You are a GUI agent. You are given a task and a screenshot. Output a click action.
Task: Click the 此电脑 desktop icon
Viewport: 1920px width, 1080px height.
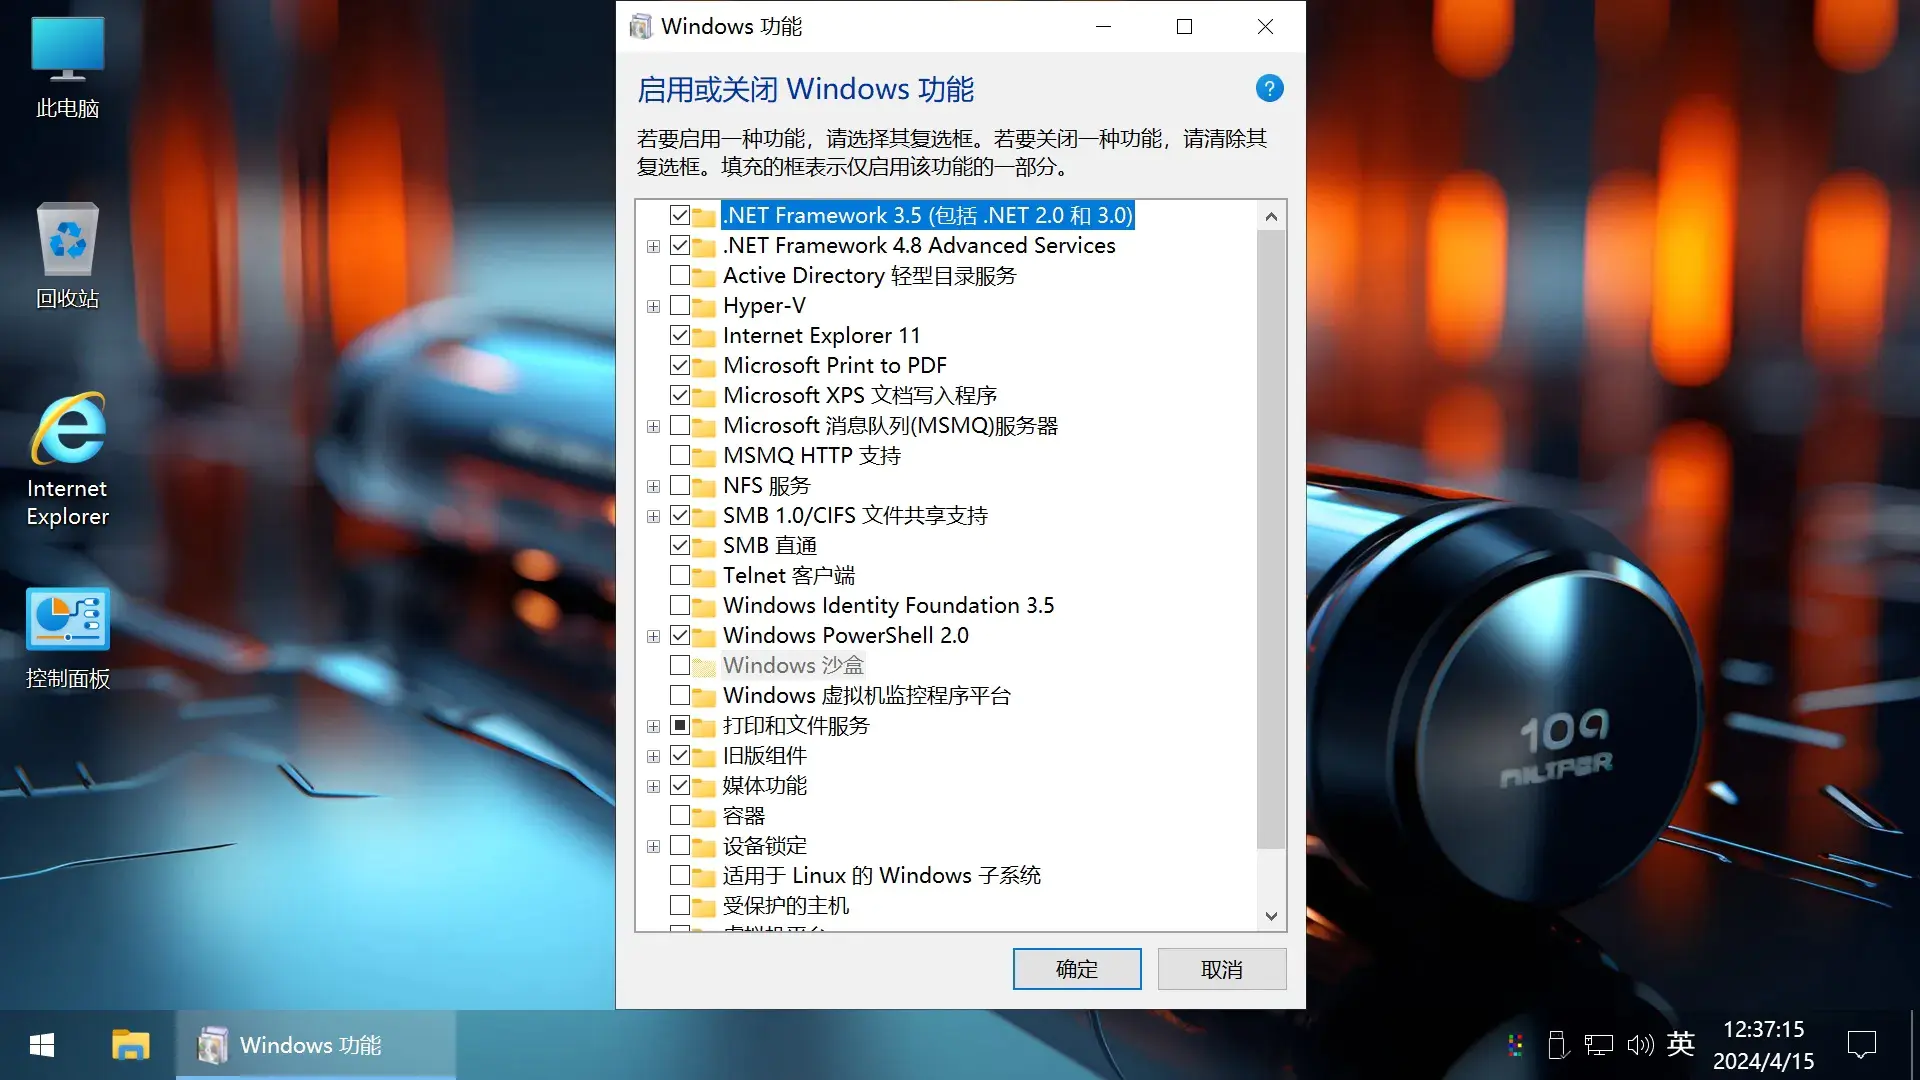(x=67, y=61)
